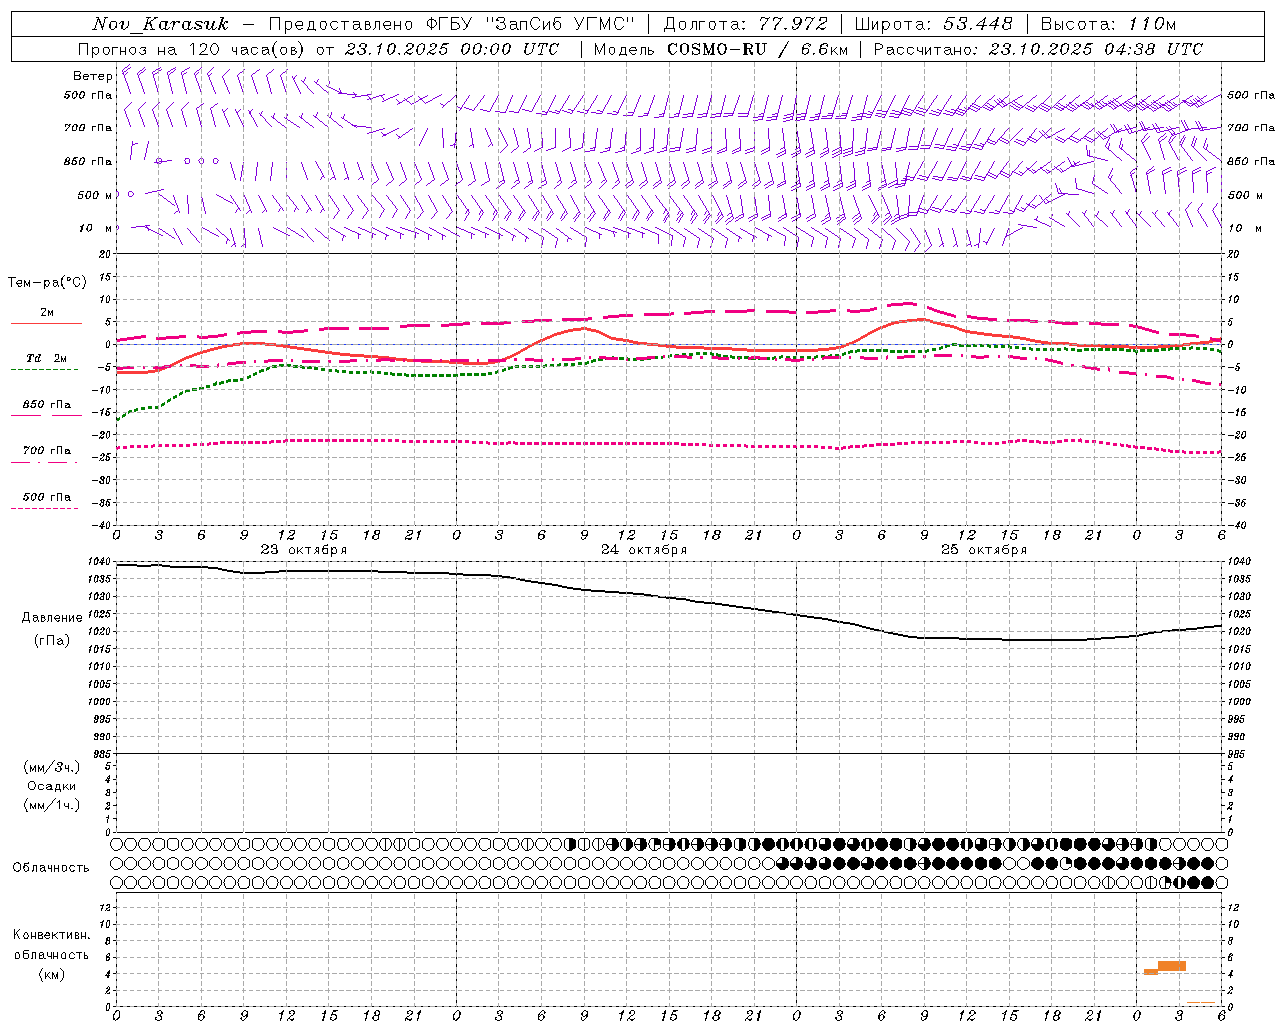The height and width of the screenshot is (1024, 1280).
Task: Click the Конвективн. convective cloud label
Action: tap(52, 935)
